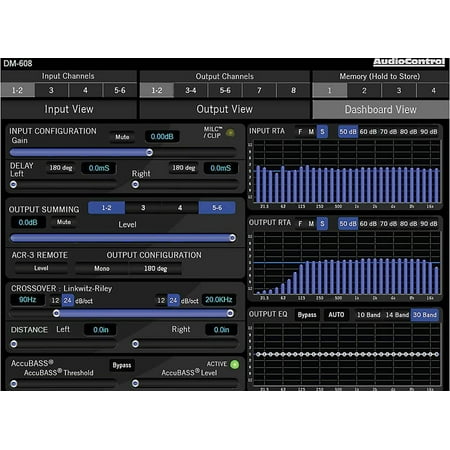Image resolution: width=450 pixels, height=450 pixels.
Task: Set Output RTA range to 90 dB
Action: click(x=429, y=223)
